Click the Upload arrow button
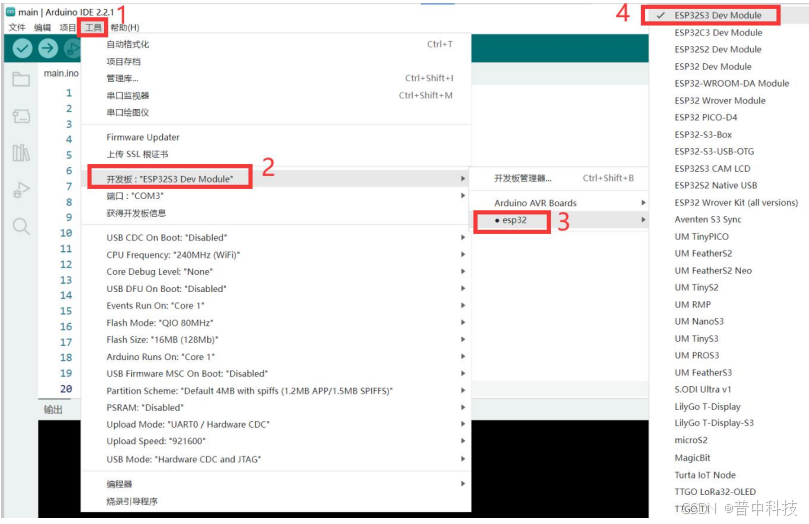 point(48,48)
